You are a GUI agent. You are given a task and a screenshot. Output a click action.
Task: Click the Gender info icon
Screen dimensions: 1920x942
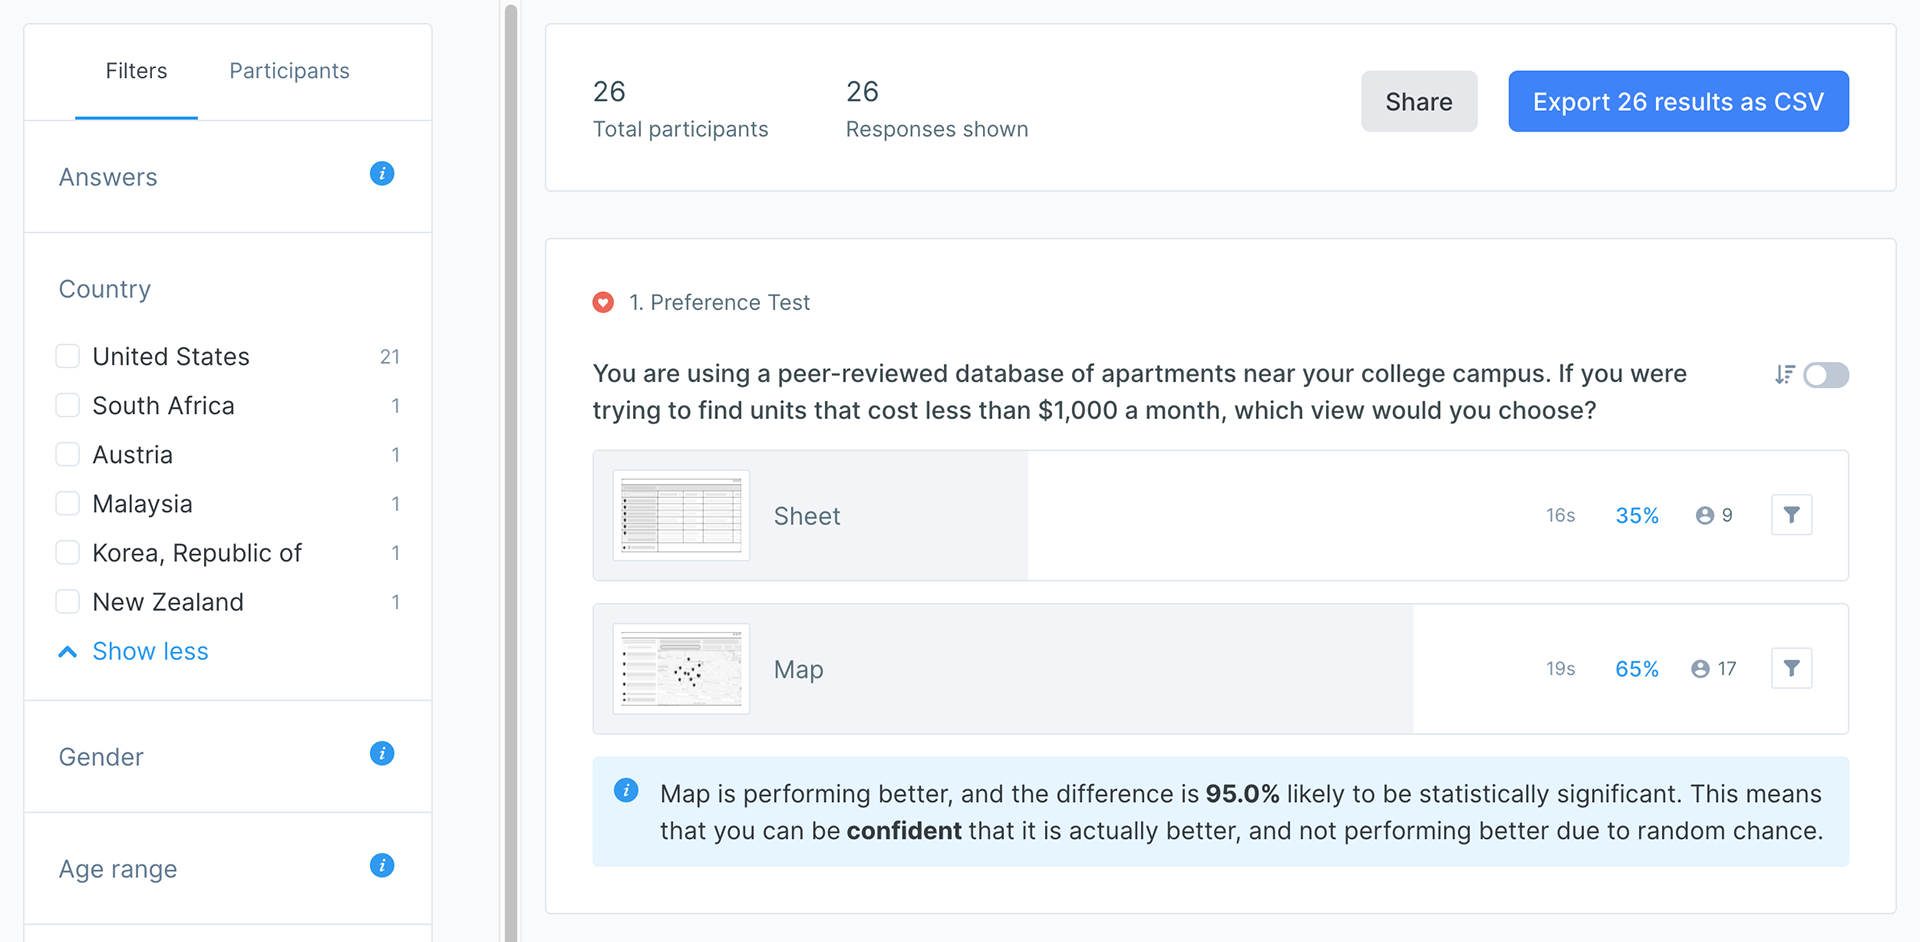(382, 754)
